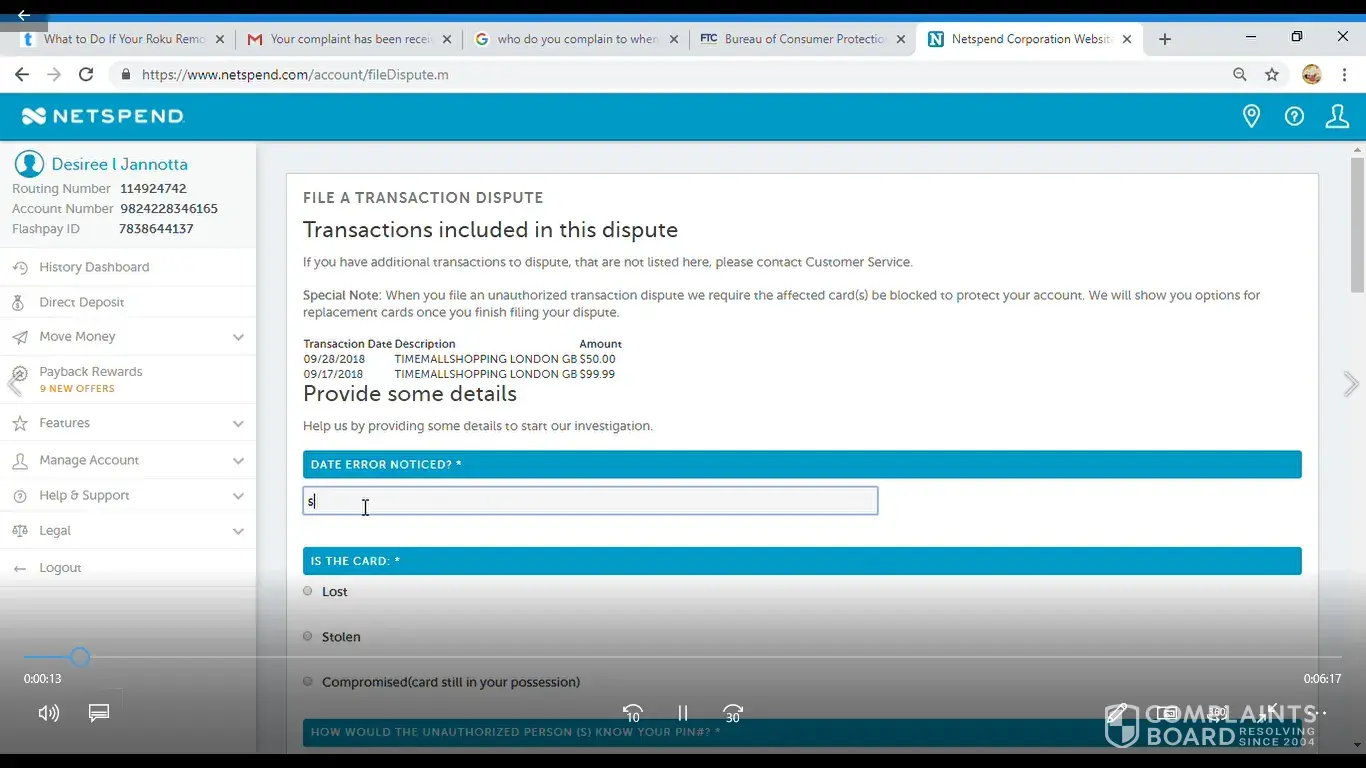Skip forward 30 seconds in the video

(x=733, y=713)
